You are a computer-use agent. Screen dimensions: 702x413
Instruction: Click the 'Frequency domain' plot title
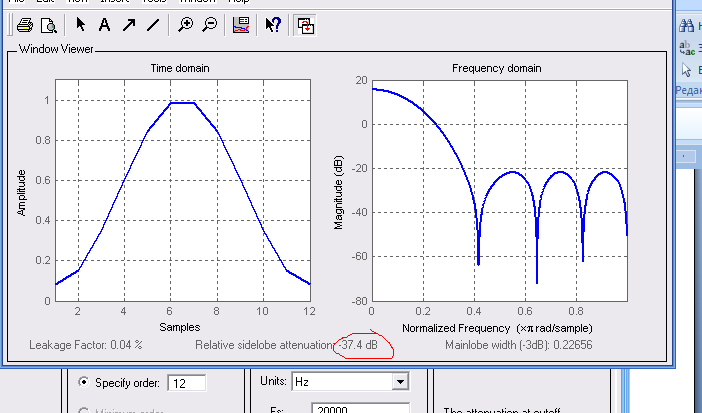pos(497,68)
